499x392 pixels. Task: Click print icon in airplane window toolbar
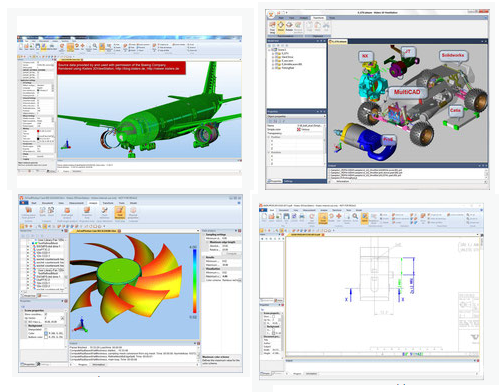click(x=52, y=47)
